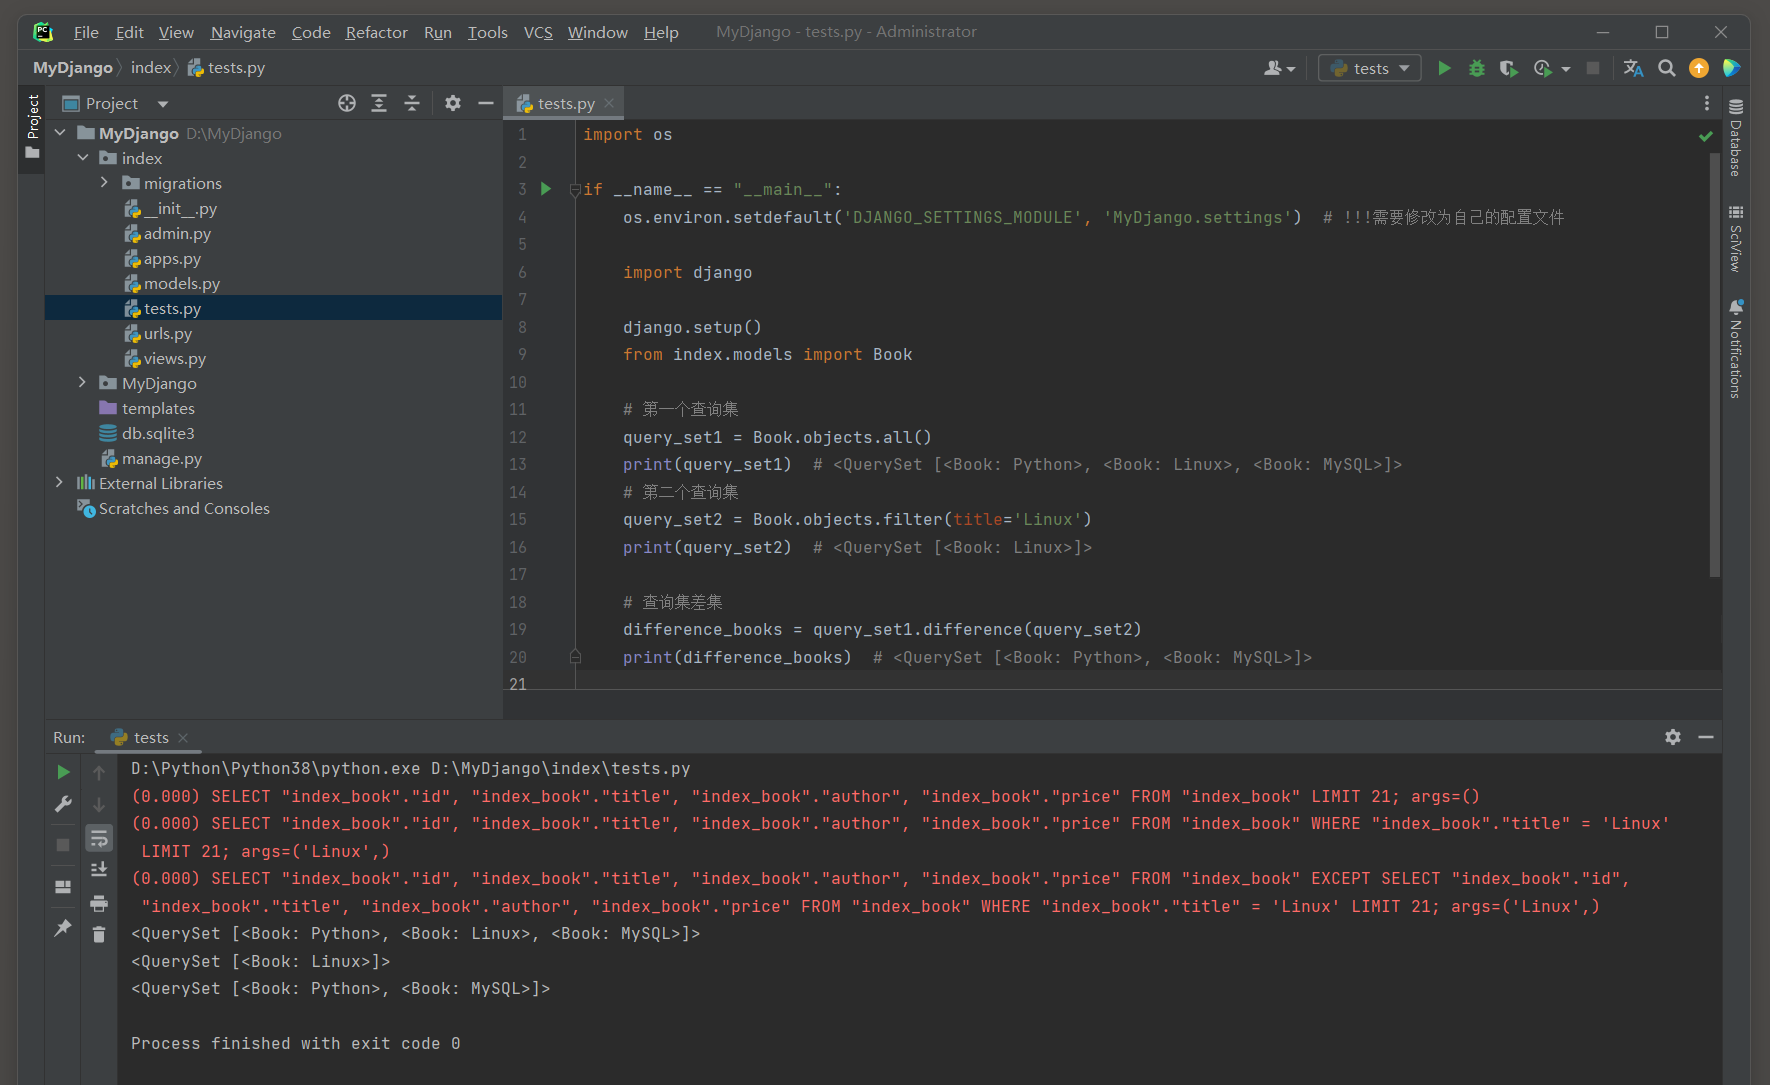Rerun tests in Run panel

pos(63,772)
